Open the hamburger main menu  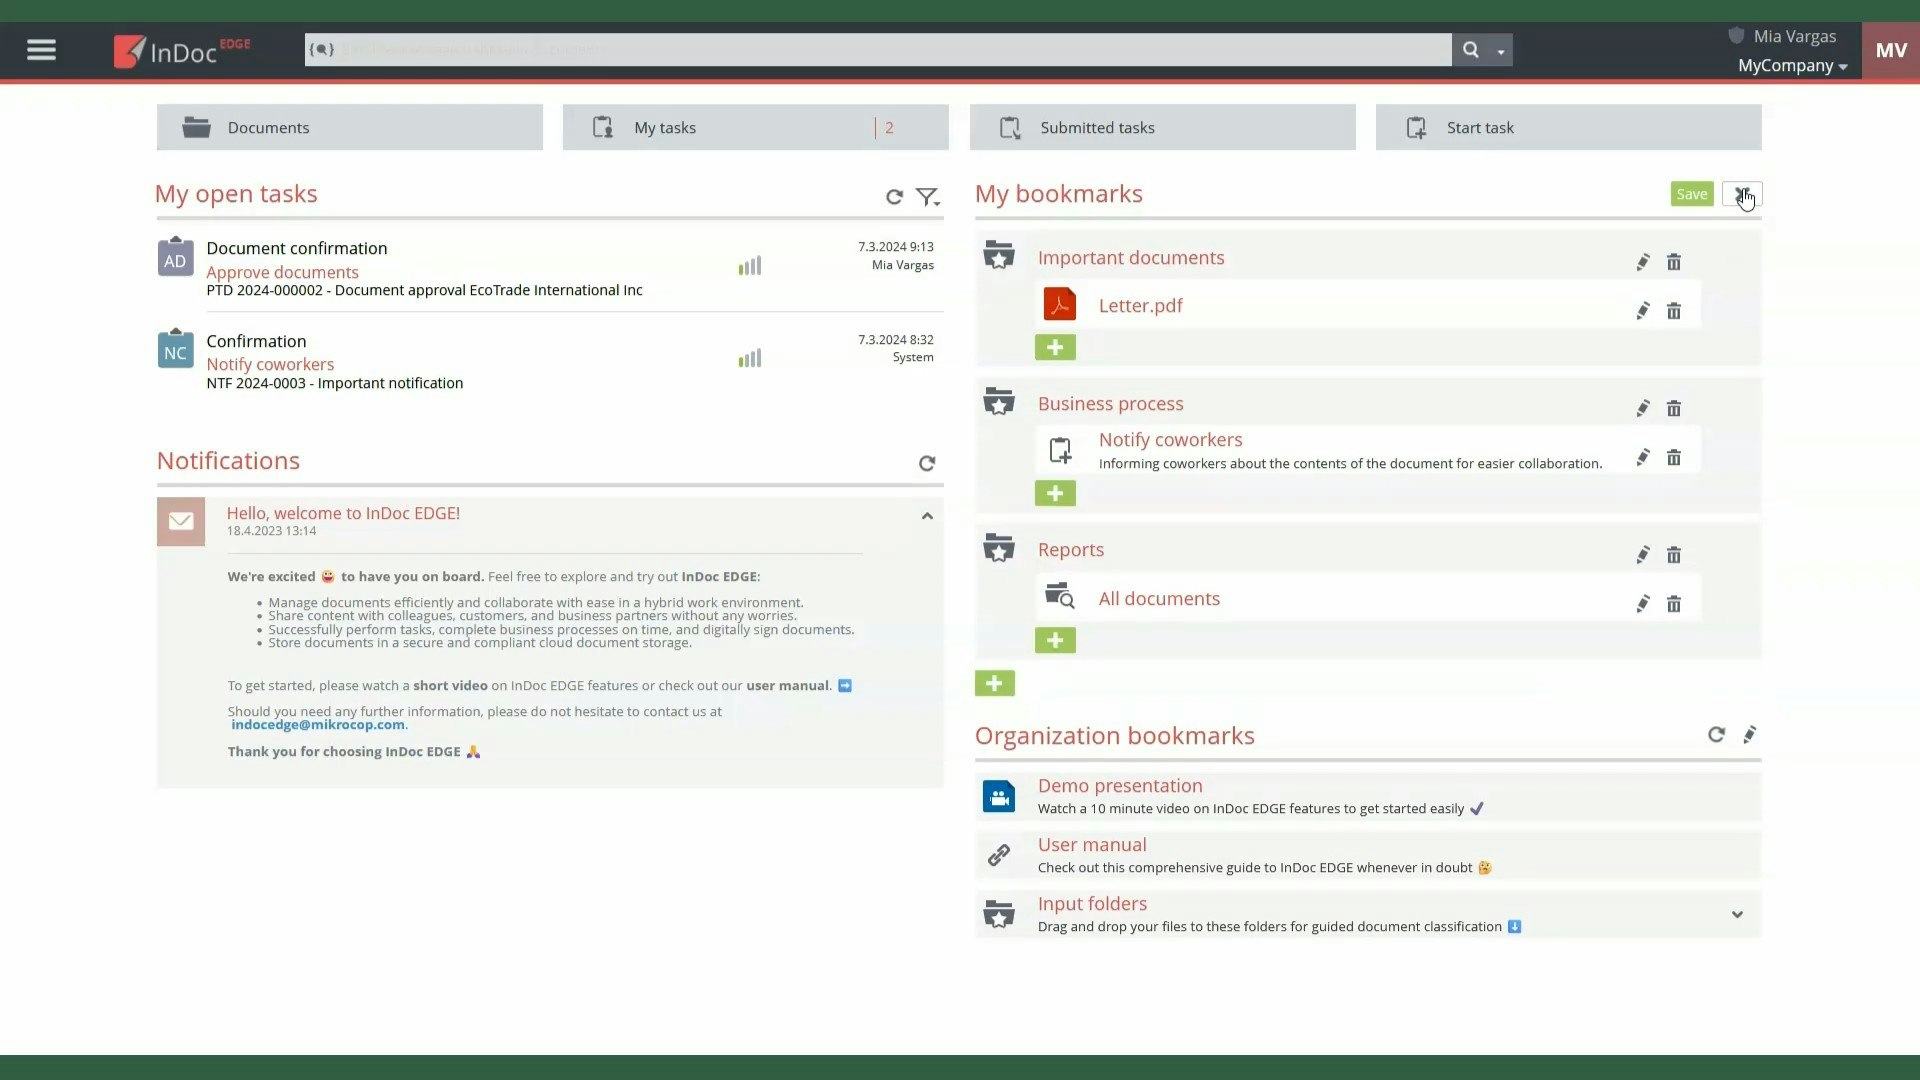41,50
